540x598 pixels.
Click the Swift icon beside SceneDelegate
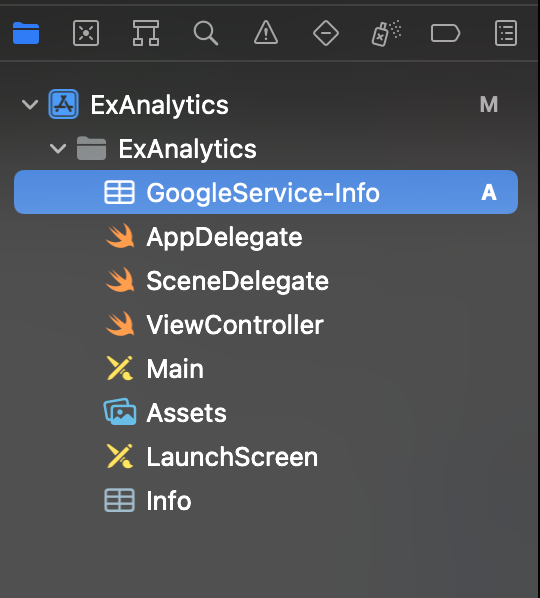coord(120,280)
